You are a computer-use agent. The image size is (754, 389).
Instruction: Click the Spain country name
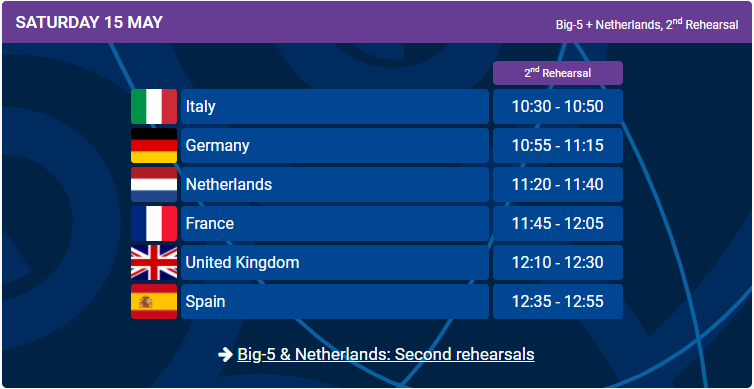point(205,301)
